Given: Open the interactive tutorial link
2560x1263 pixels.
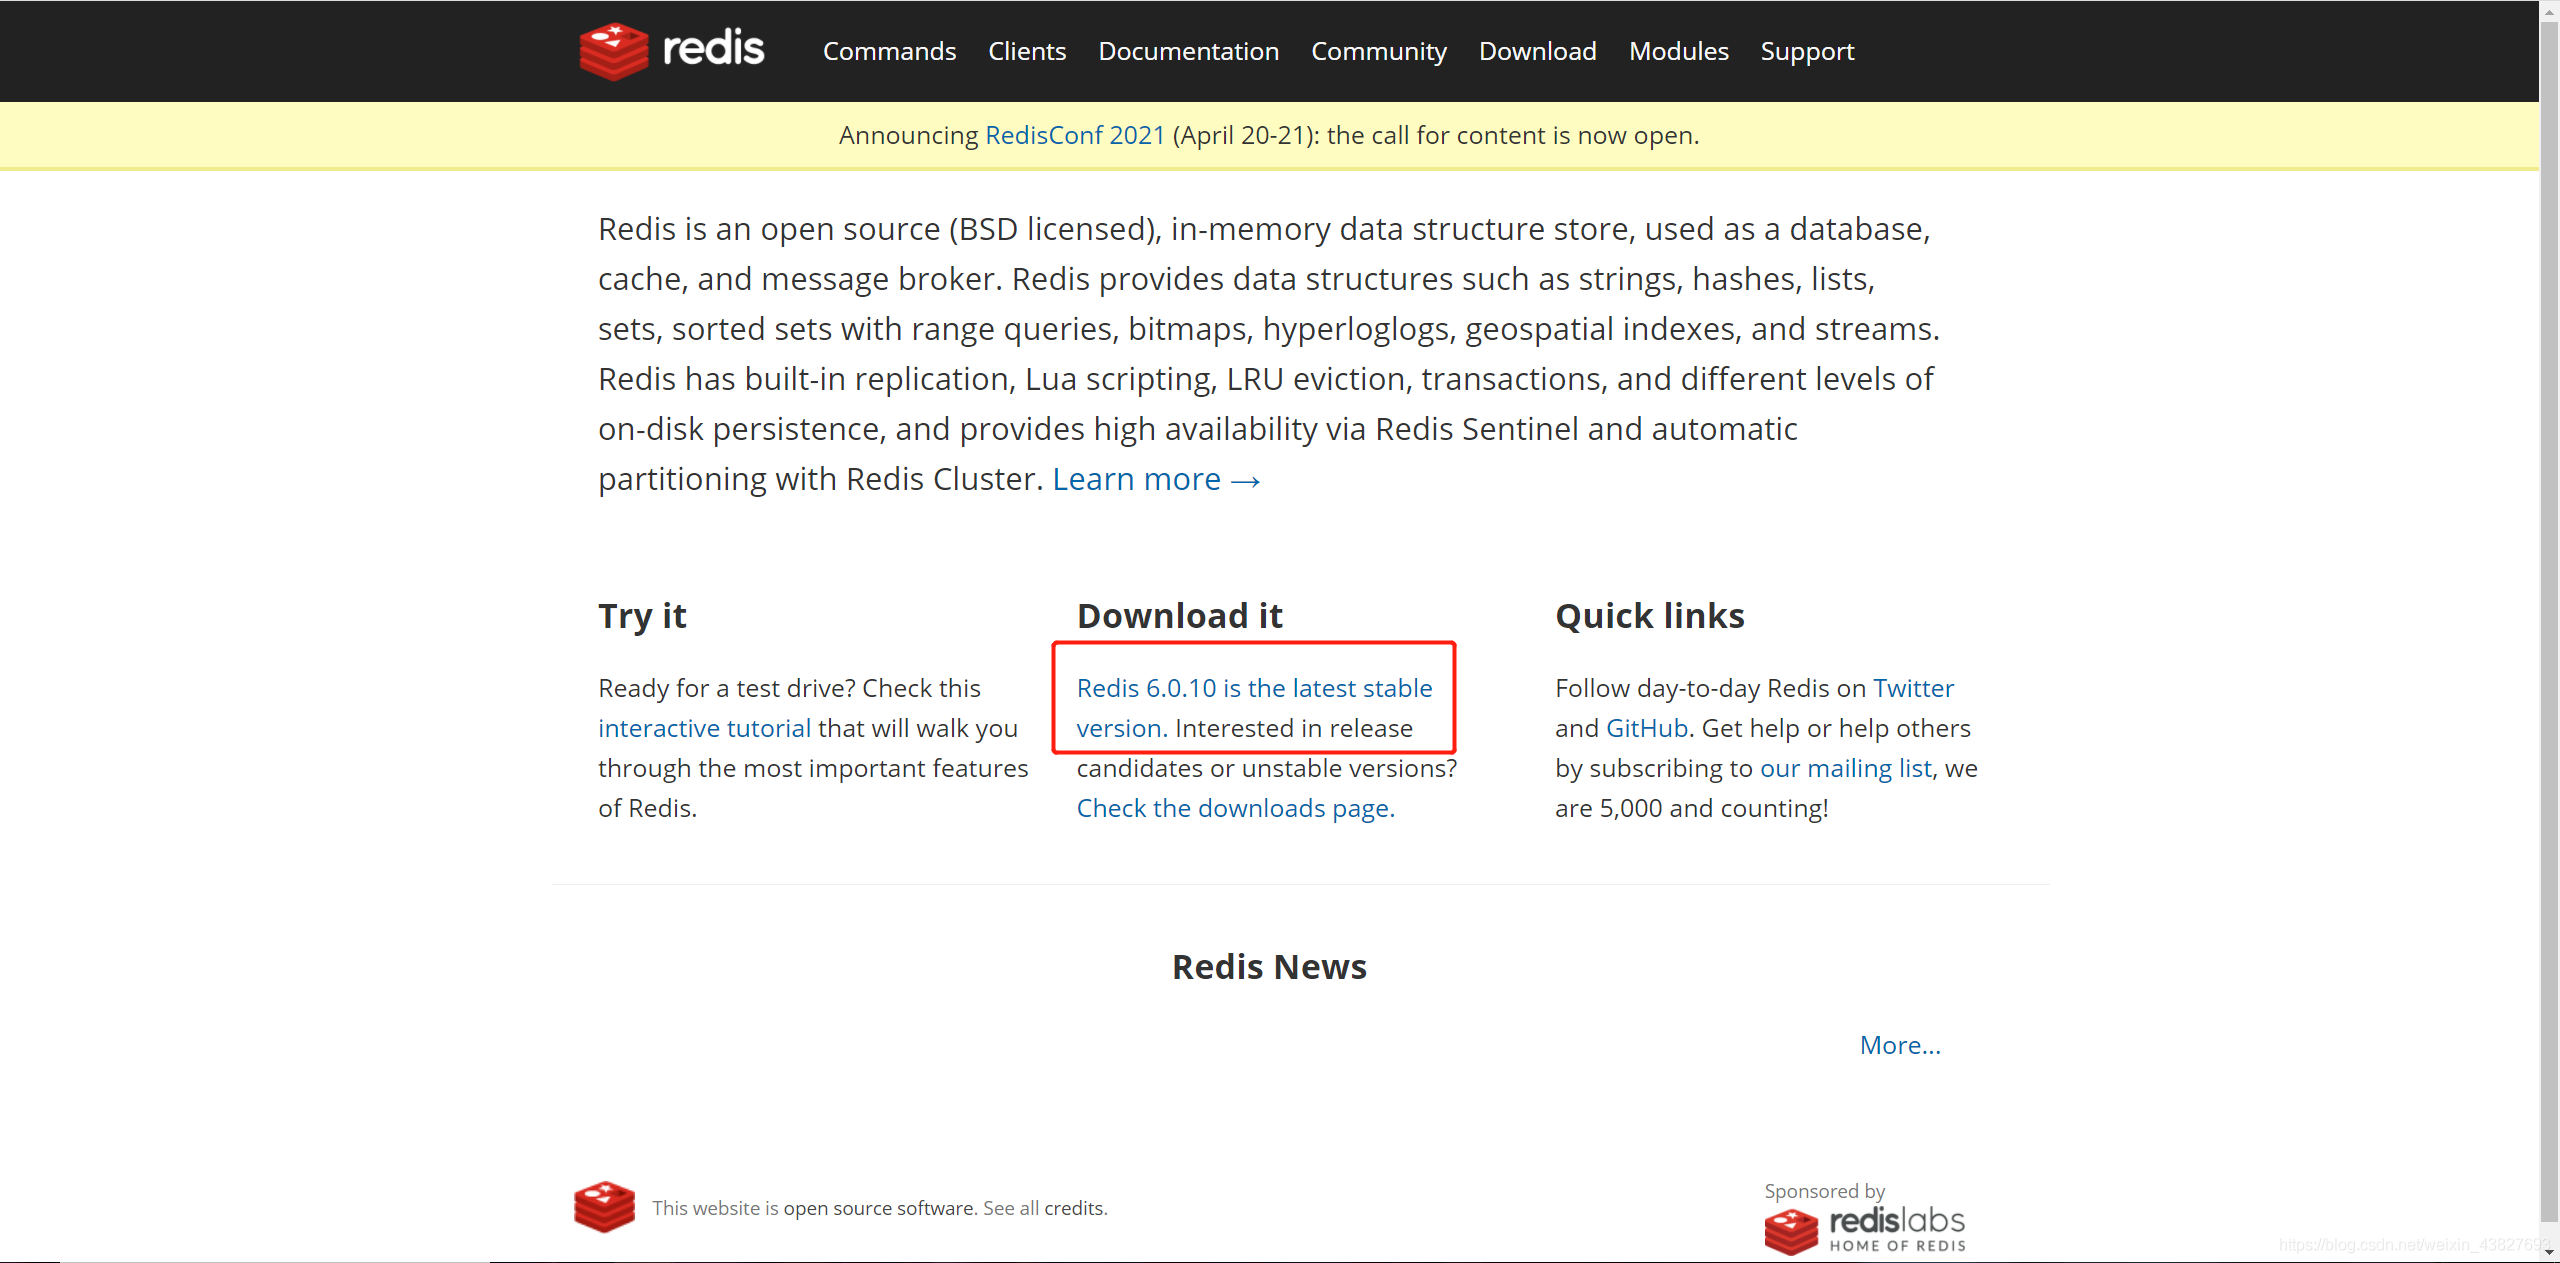Looking at the screenshot, I should click(704, 728).
